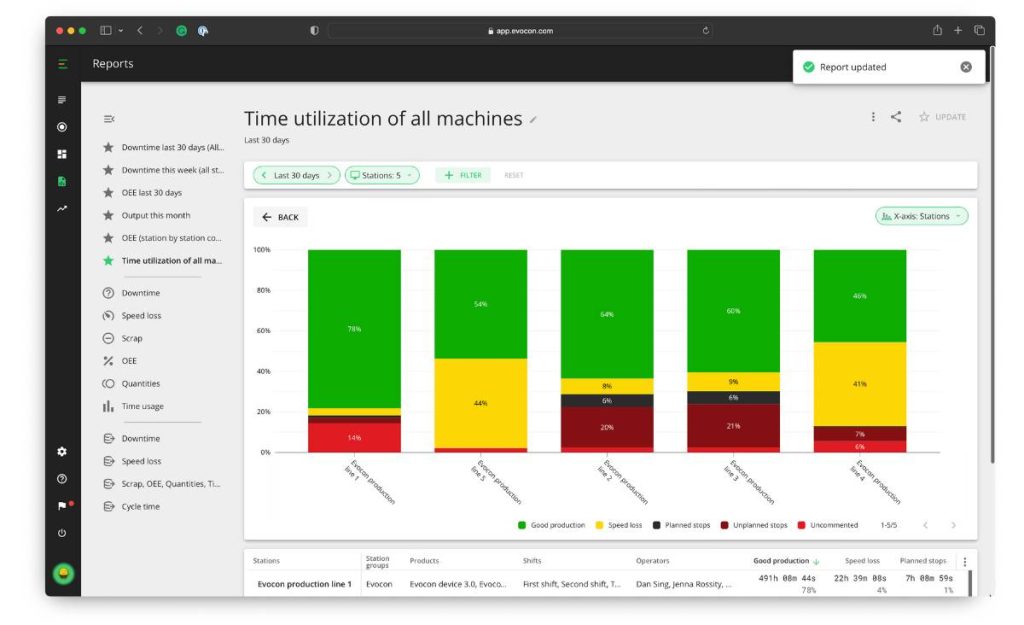Open Scrap, OEE, Quantities export item

point(161,484)
